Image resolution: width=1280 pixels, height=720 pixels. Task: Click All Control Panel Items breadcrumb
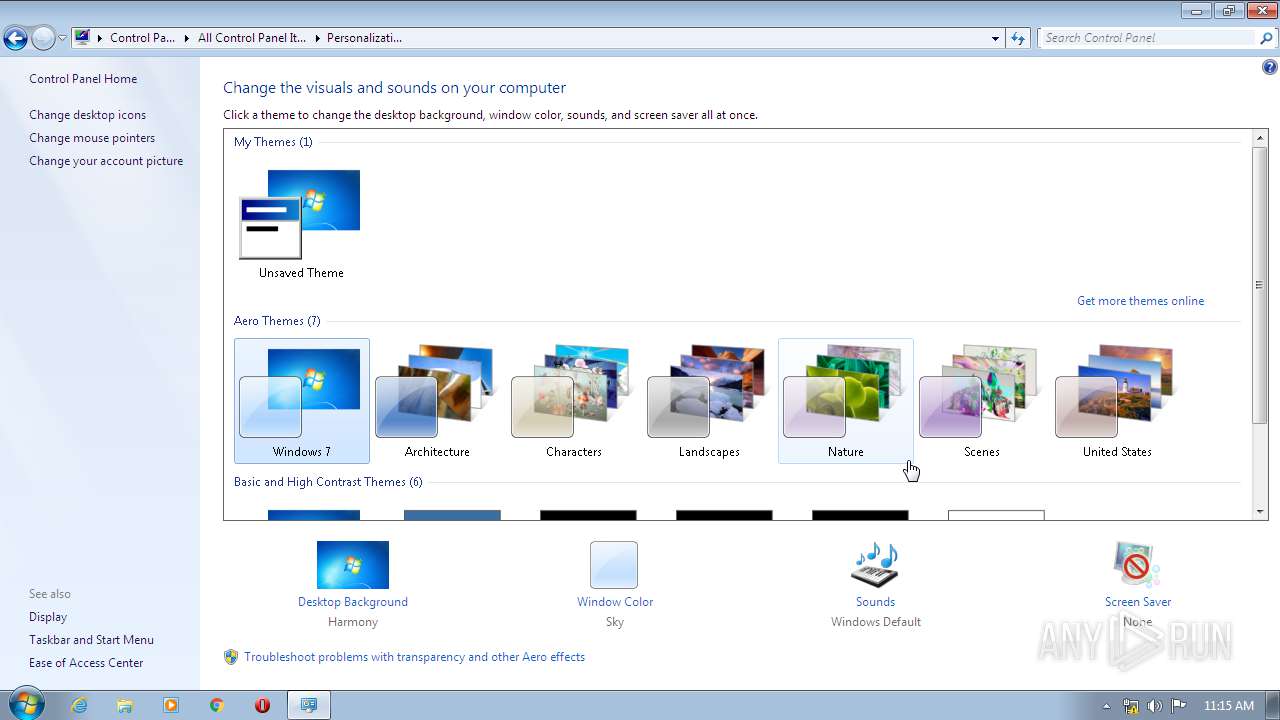pos(252,38)
